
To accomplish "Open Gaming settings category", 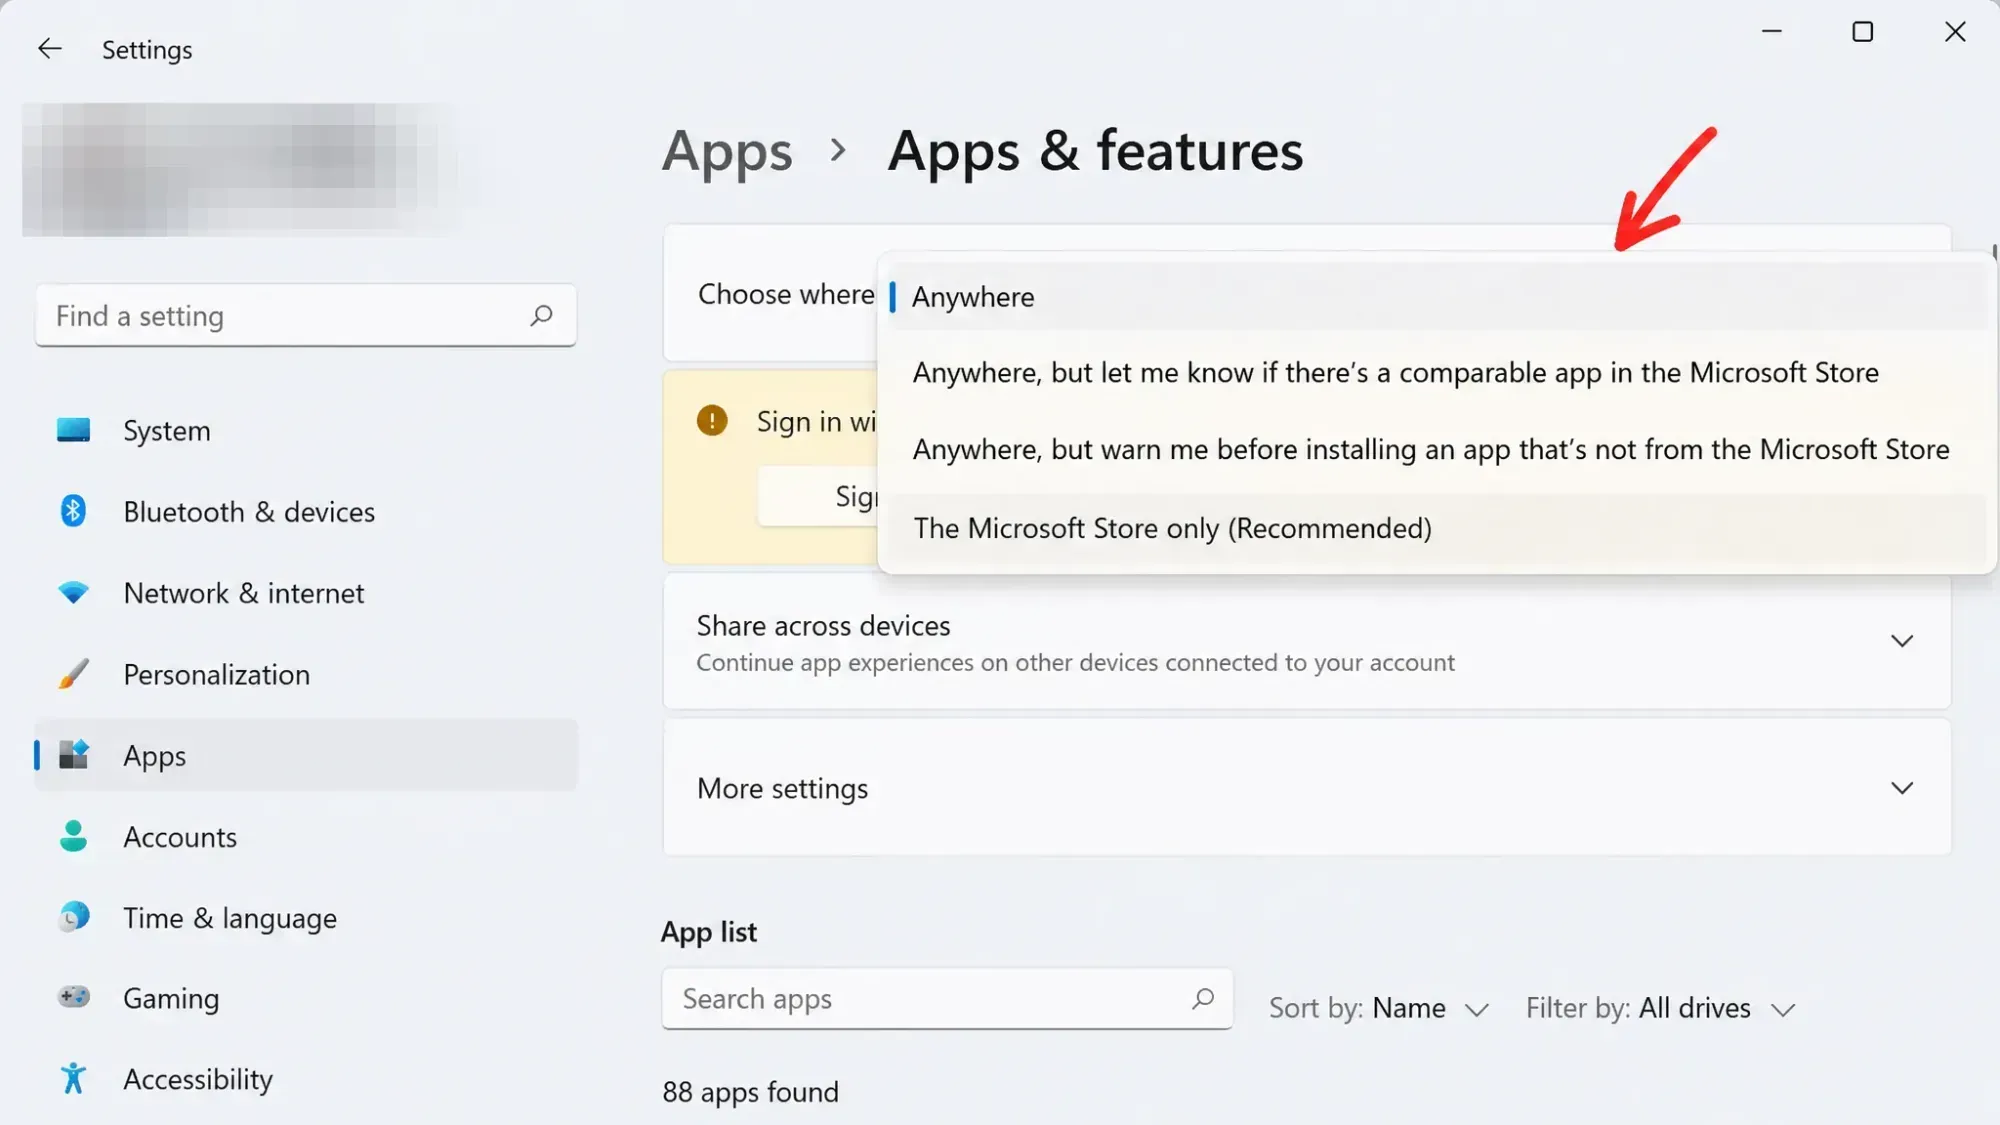I will [306, 998].
